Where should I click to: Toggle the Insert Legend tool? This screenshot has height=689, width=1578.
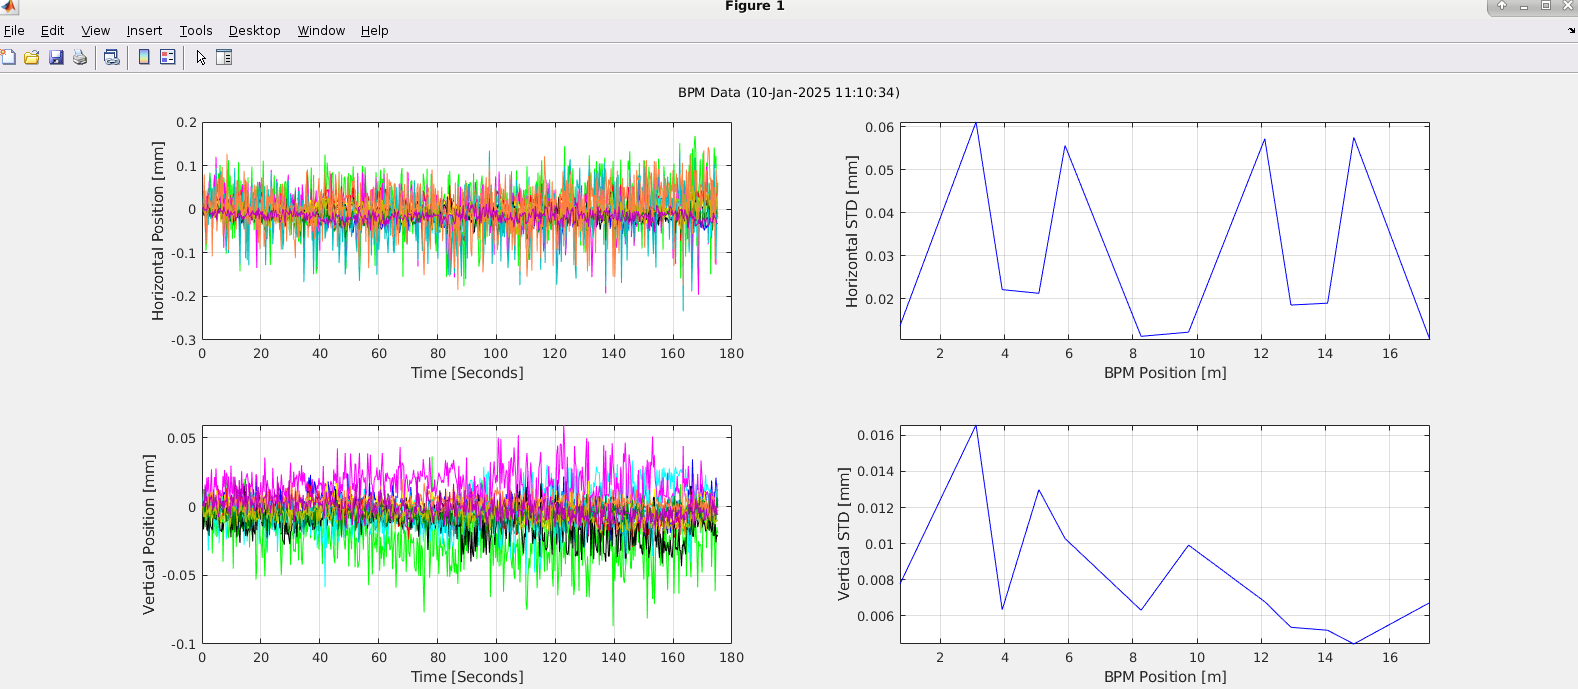(168, 57)
